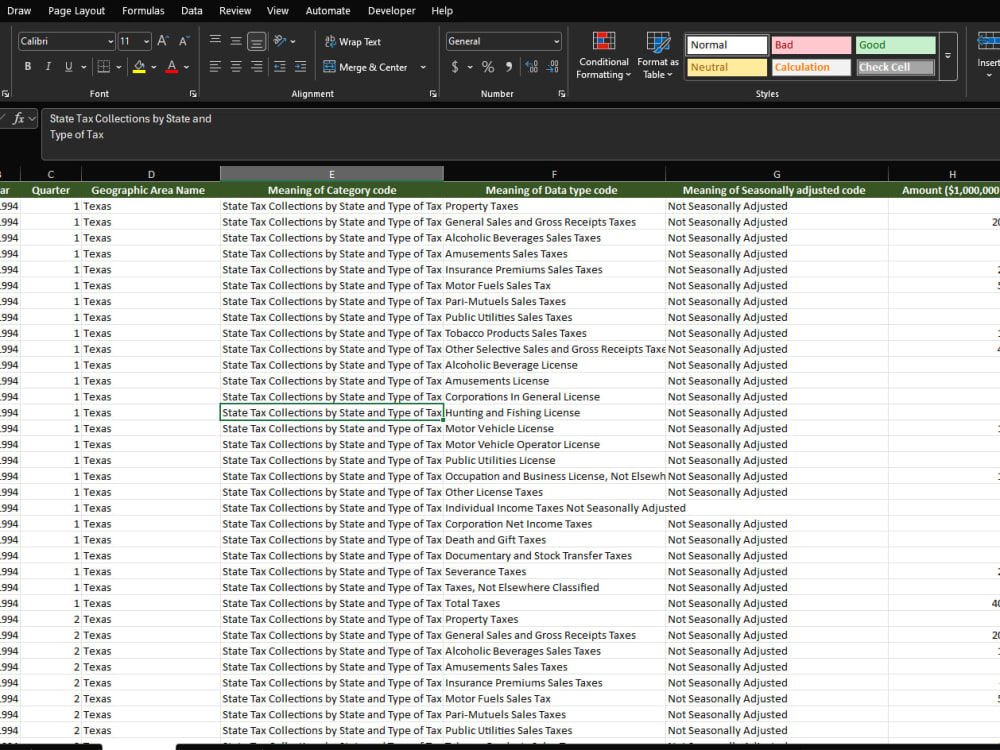
Task: Center text horizontally
Action: [236, 66]
